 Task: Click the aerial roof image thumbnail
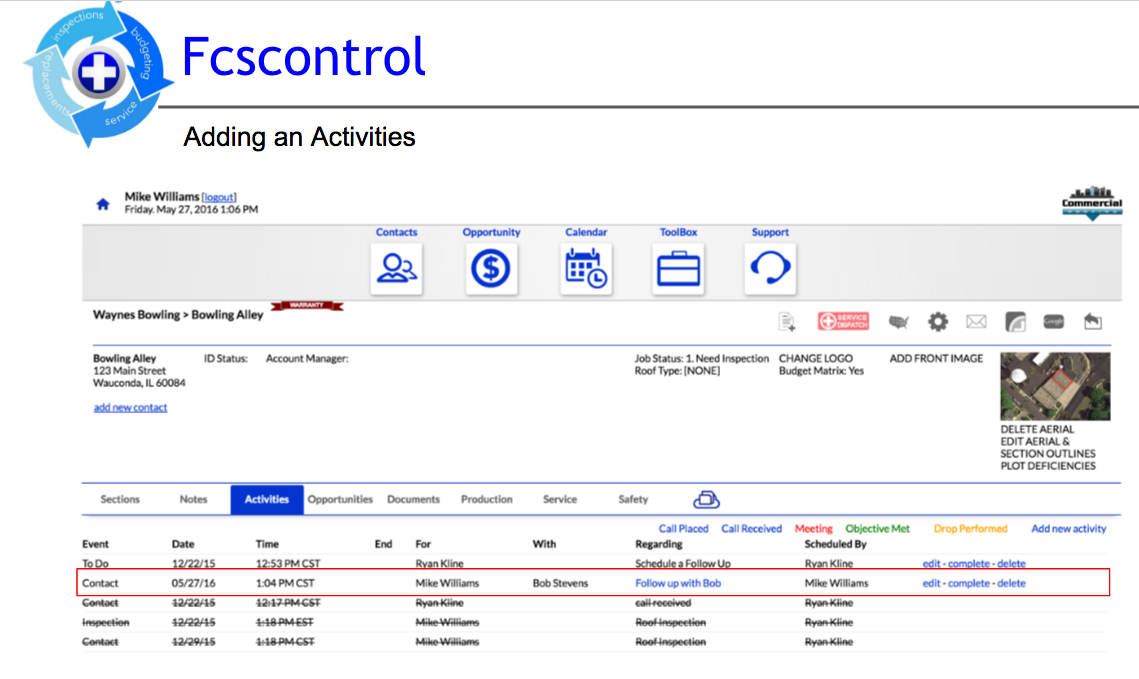(x=1054, y=386)
